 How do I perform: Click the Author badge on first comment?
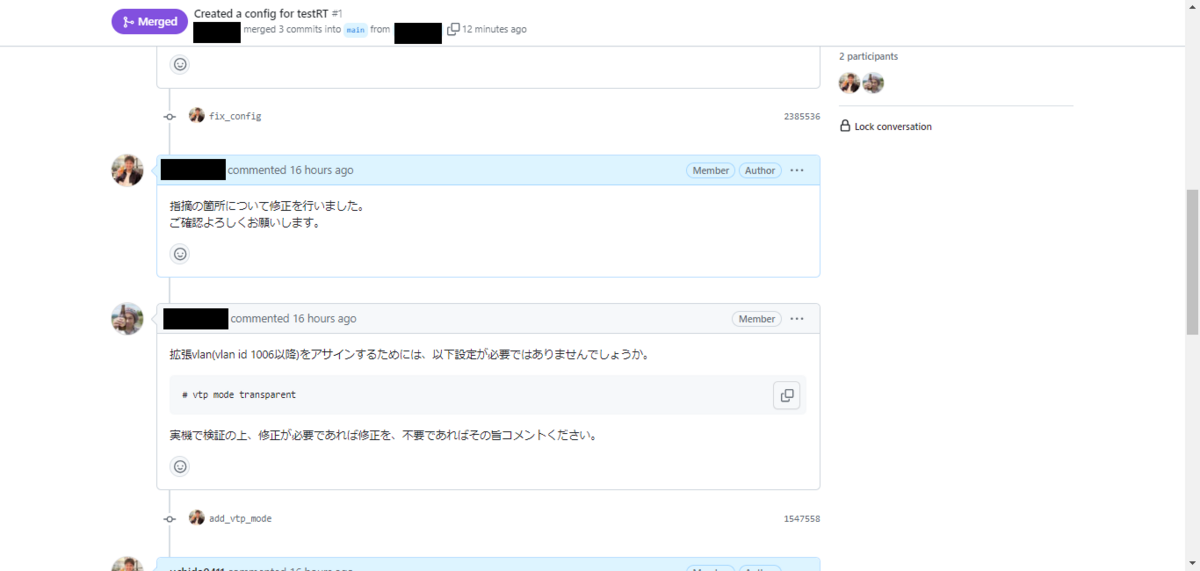click(x=760, y=170)
